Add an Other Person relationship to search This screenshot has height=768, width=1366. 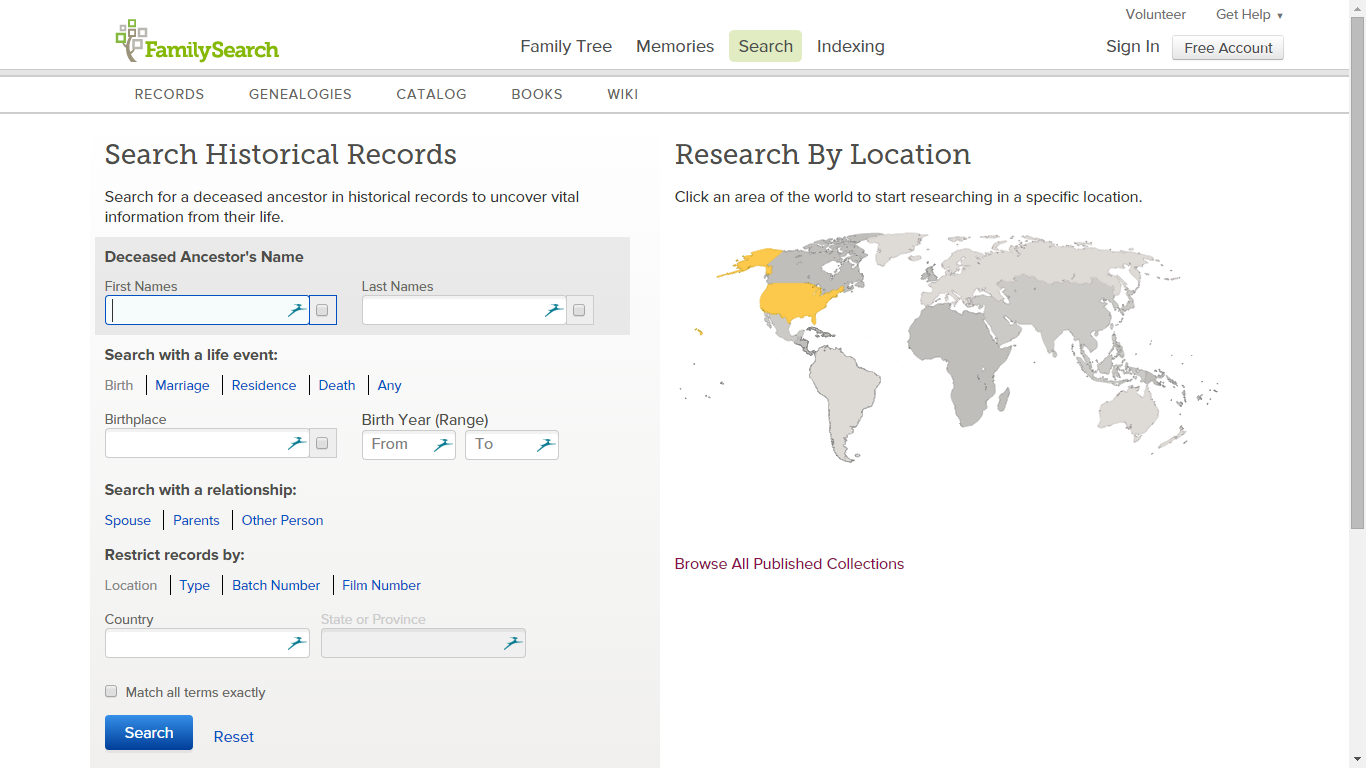tap(282, 520)
